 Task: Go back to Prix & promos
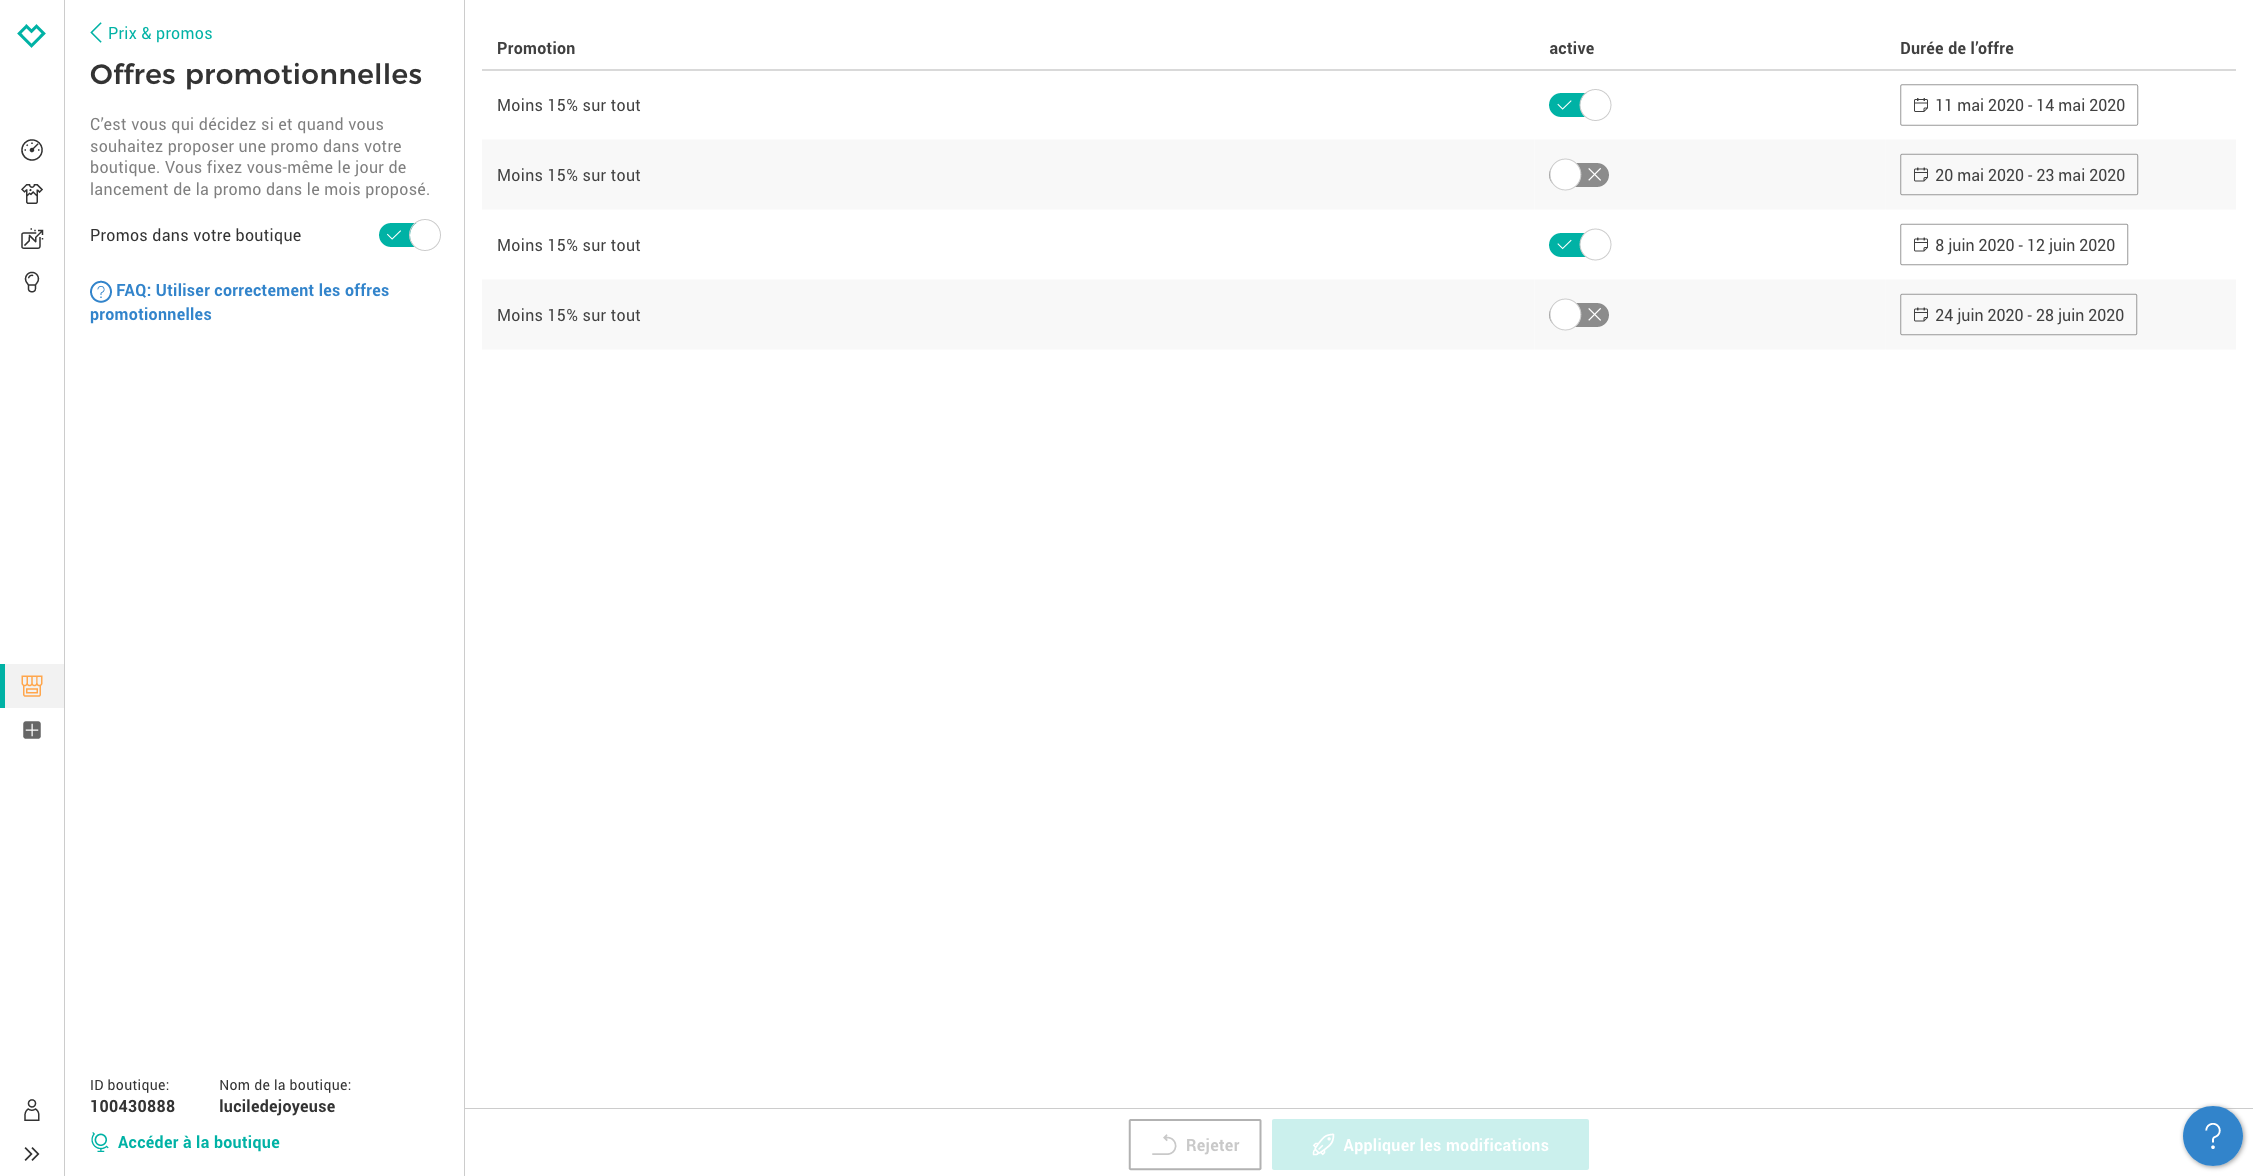(x=151, y=33)
